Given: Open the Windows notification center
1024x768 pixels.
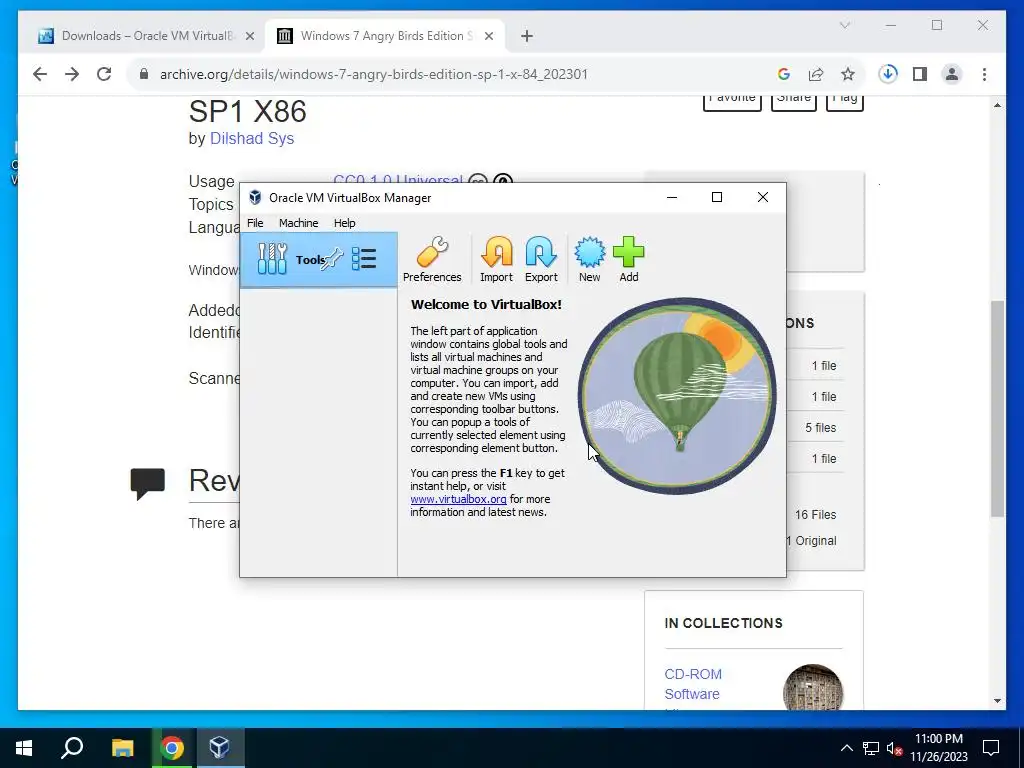Looking at the screenshot, I should [991, 748].
